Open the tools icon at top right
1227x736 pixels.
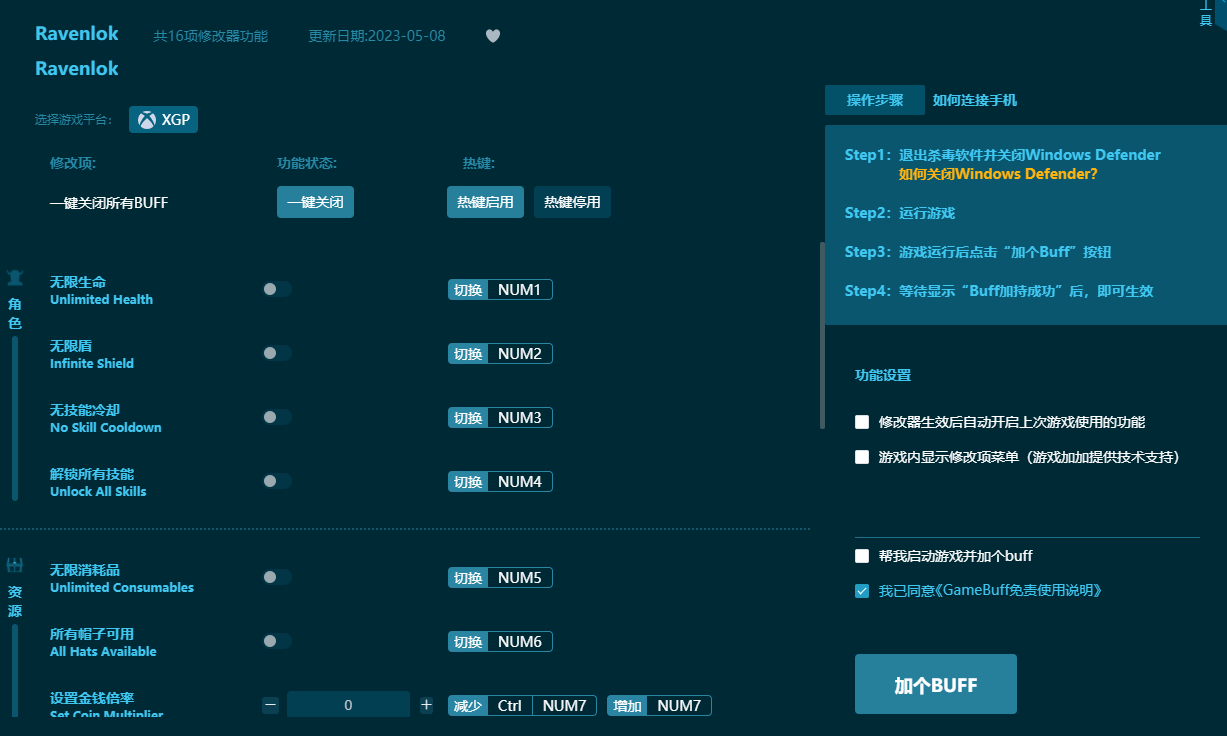[1205, 14]
